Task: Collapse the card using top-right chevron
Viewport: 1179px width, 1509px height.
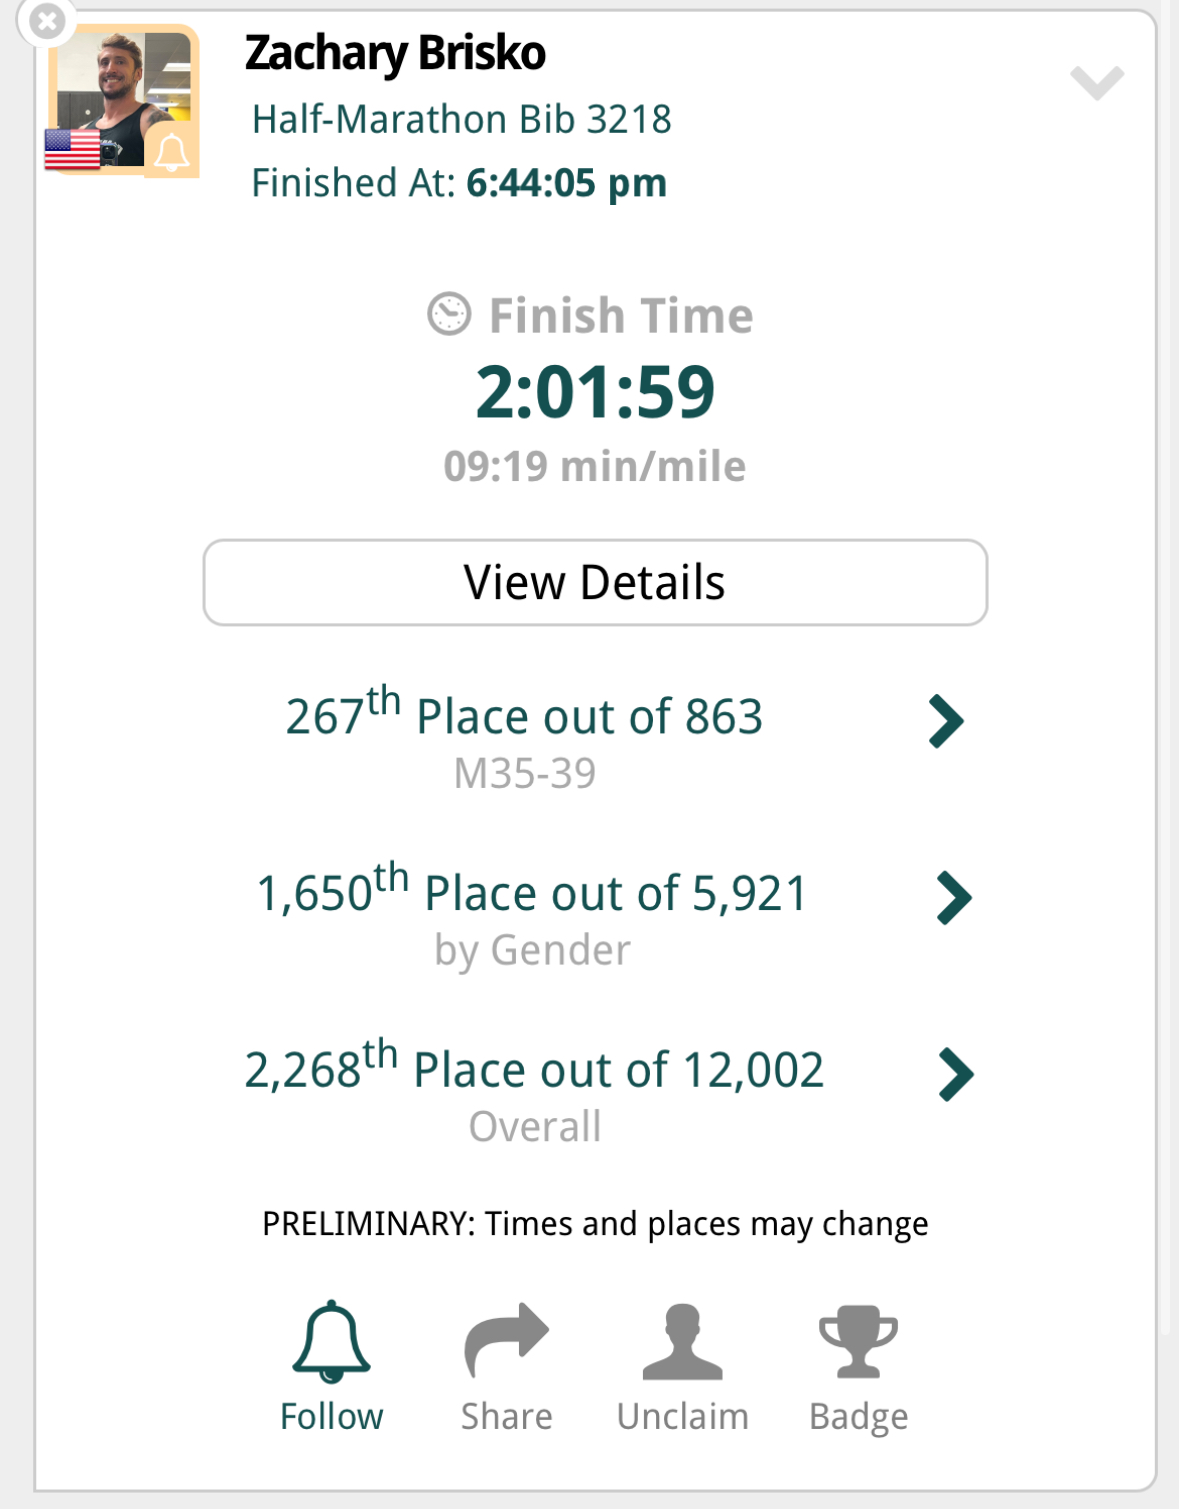Action: [1097, 83]
